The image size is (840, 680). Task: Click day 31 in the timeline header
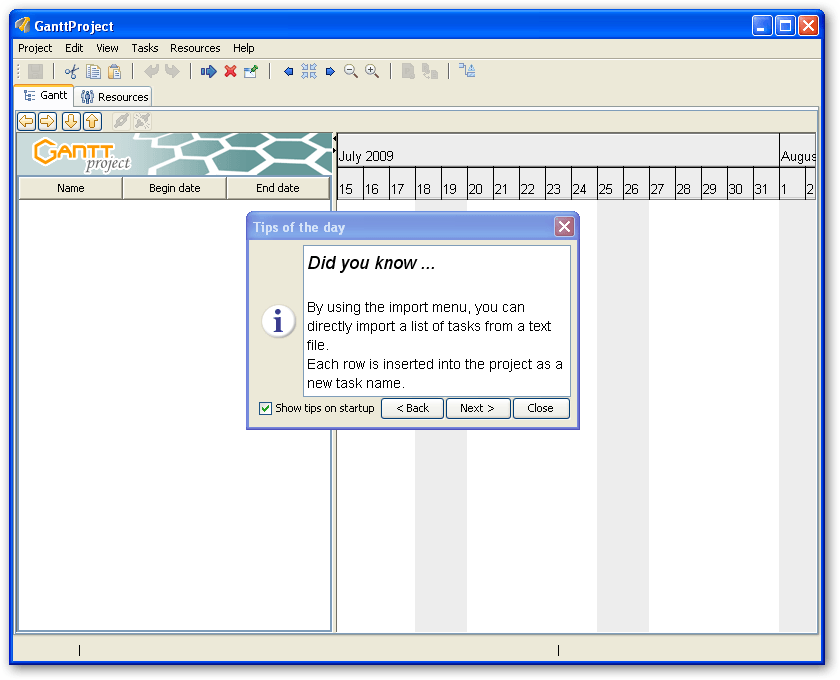(766, 184)
